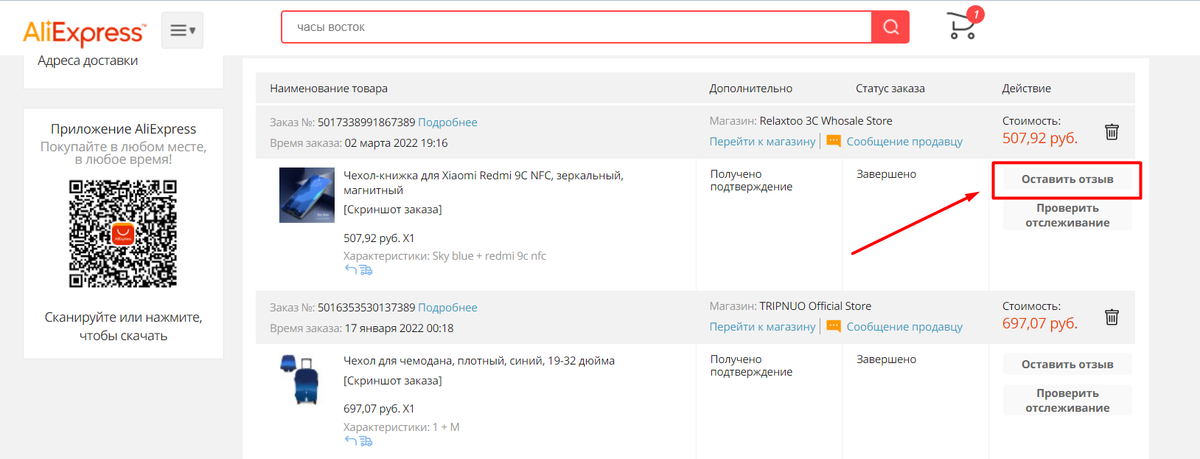This screenshot has height=459, width=1200.
Task: Open 'Подробнее' for order 5016353530137389
Action: 448,307
